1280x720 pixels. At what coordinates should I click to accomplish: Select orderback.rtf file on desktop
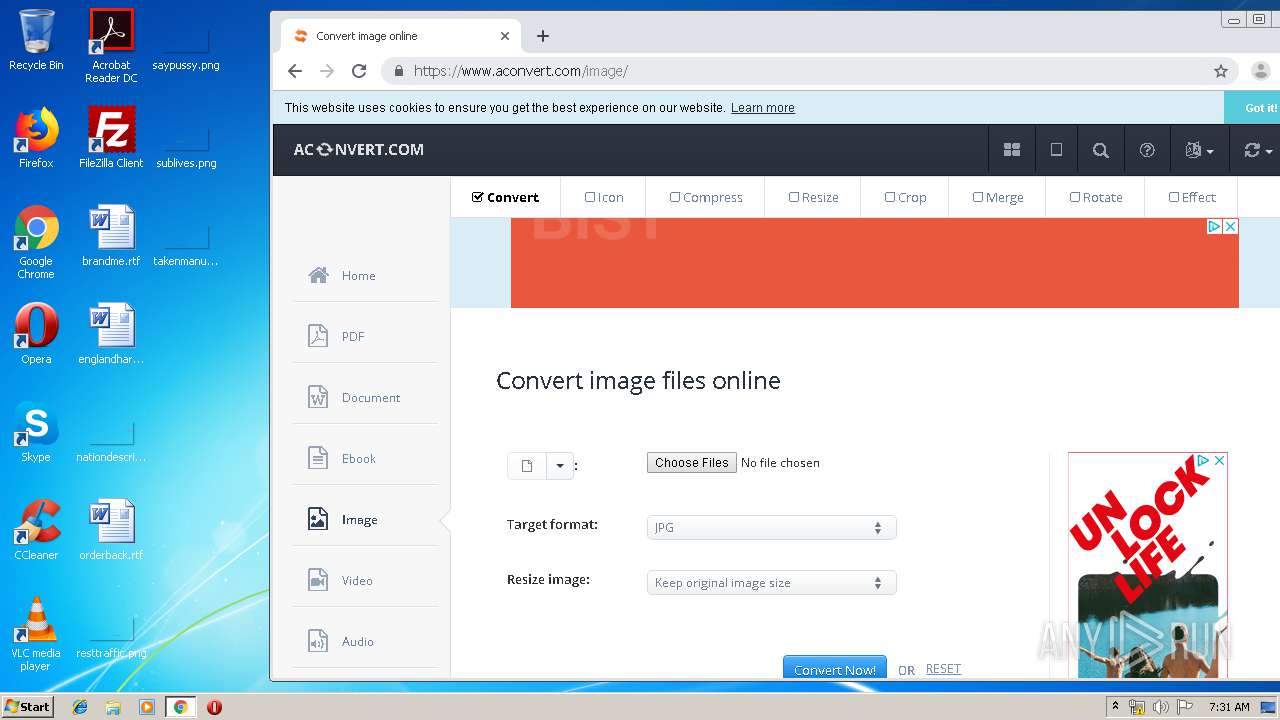point(111,530)
